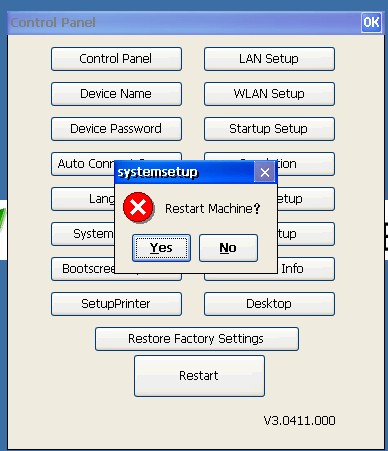Open SetupPrinter
388x451 pixels.
point(116,304)
